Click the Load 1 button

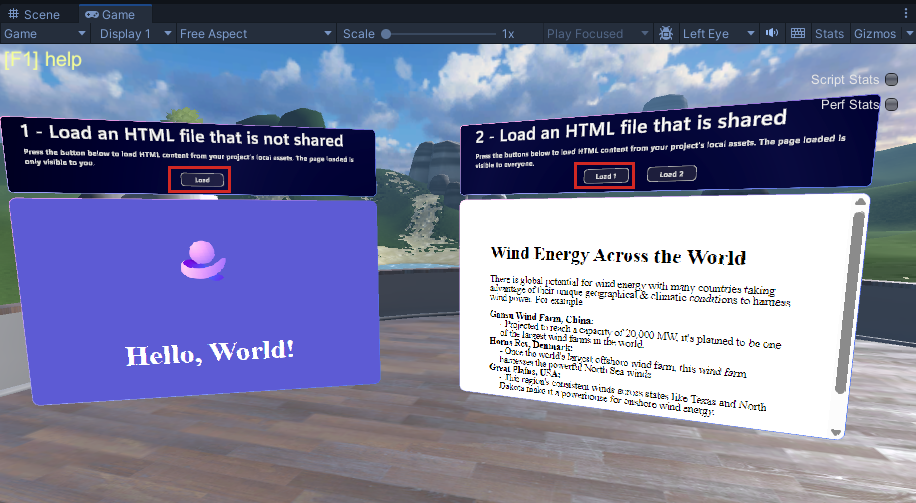606,176
